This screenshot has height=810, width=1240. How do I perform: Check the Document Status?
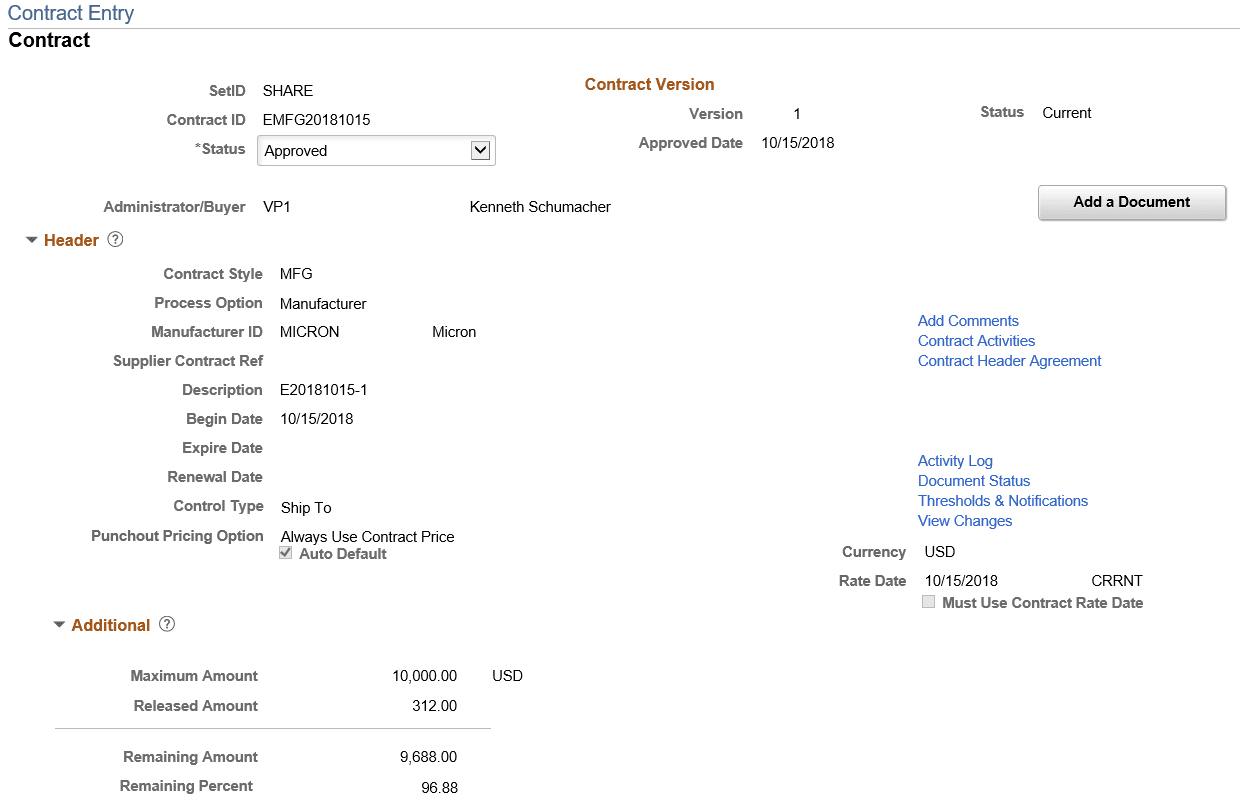pos(973,480)
